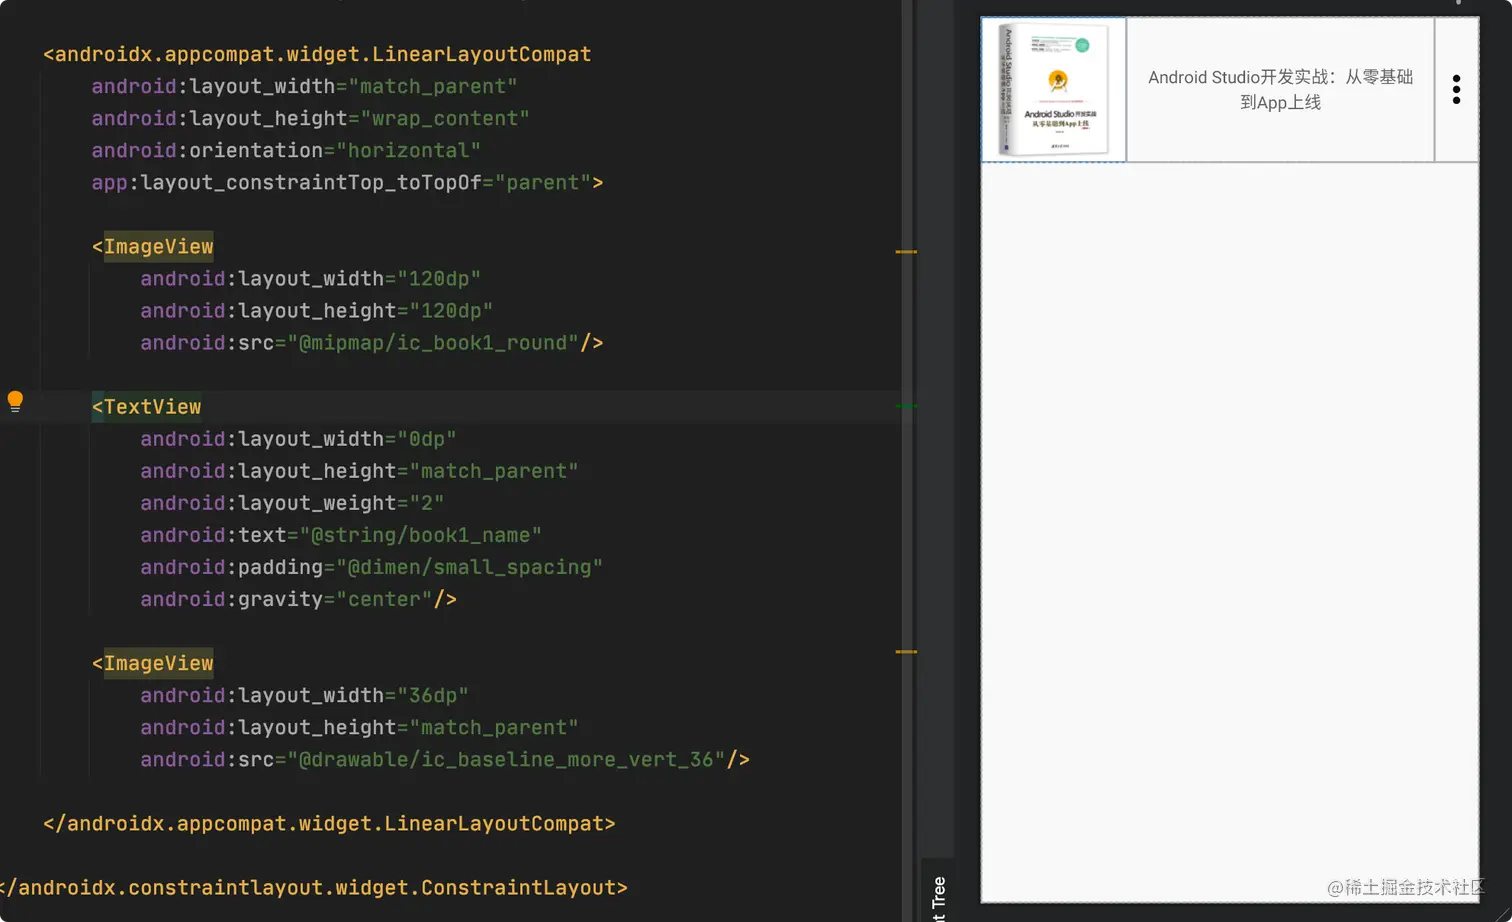Screen dimensions: 1512x922
Task: Click the android:gravity="center" line
Action: pyautogui.click(x=298, y=598)
